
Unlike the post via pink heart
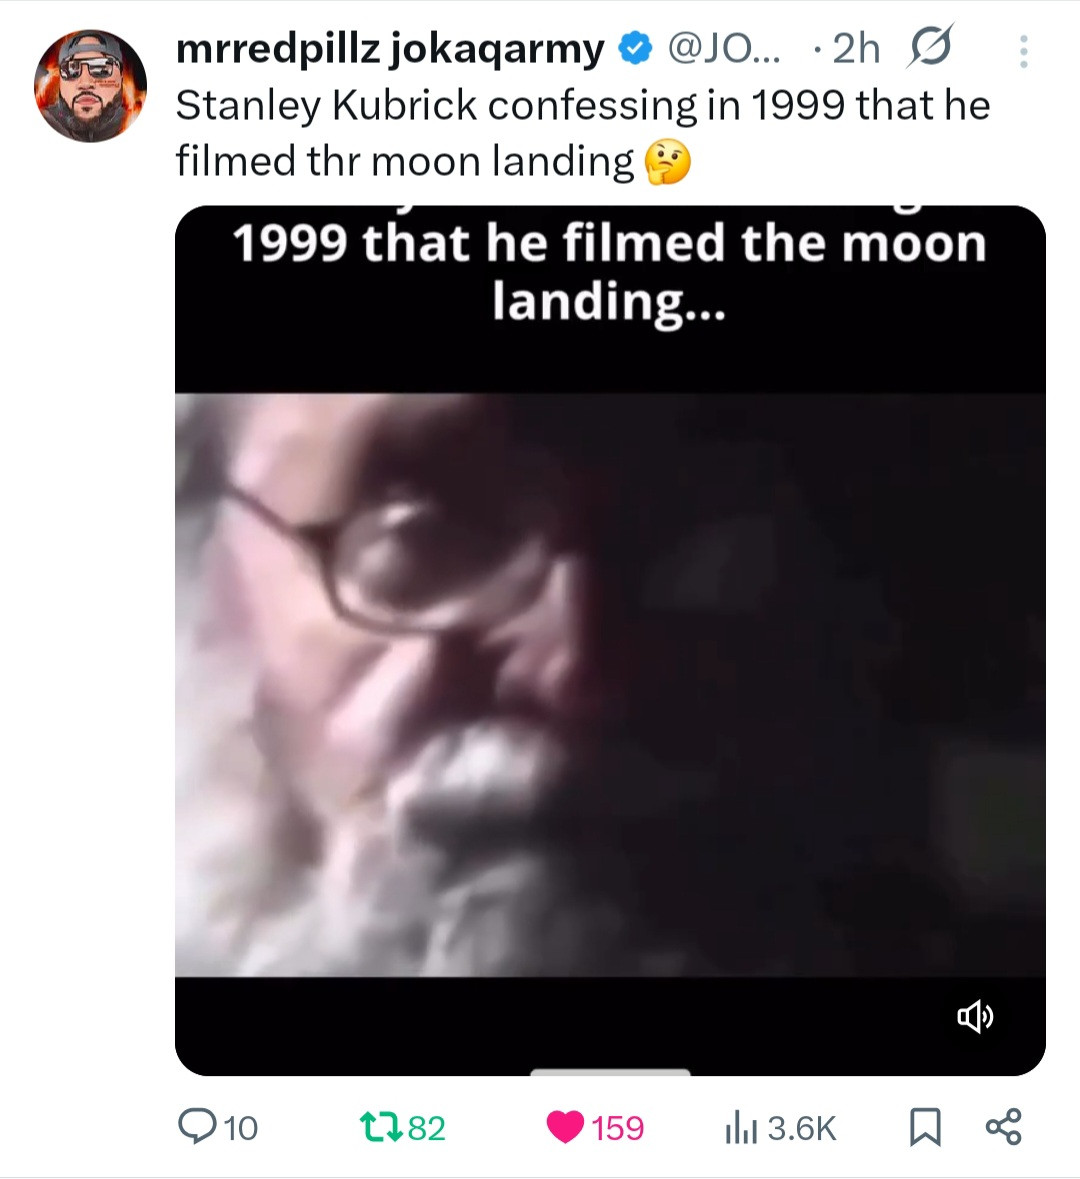pos(565,1127)
